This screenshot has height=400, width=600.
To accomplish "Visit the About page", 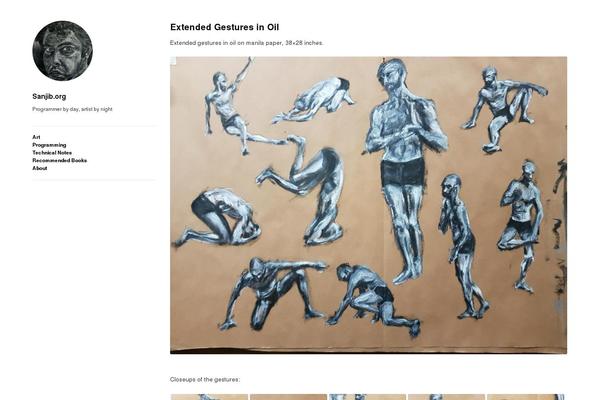I will (x=39, y=168).
